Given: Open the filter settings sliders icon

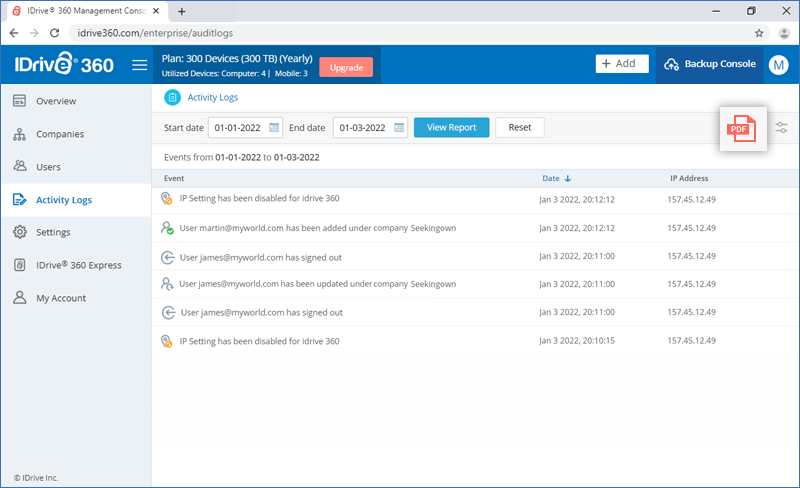Looking at the screenshot, I should tap(782, 128).
